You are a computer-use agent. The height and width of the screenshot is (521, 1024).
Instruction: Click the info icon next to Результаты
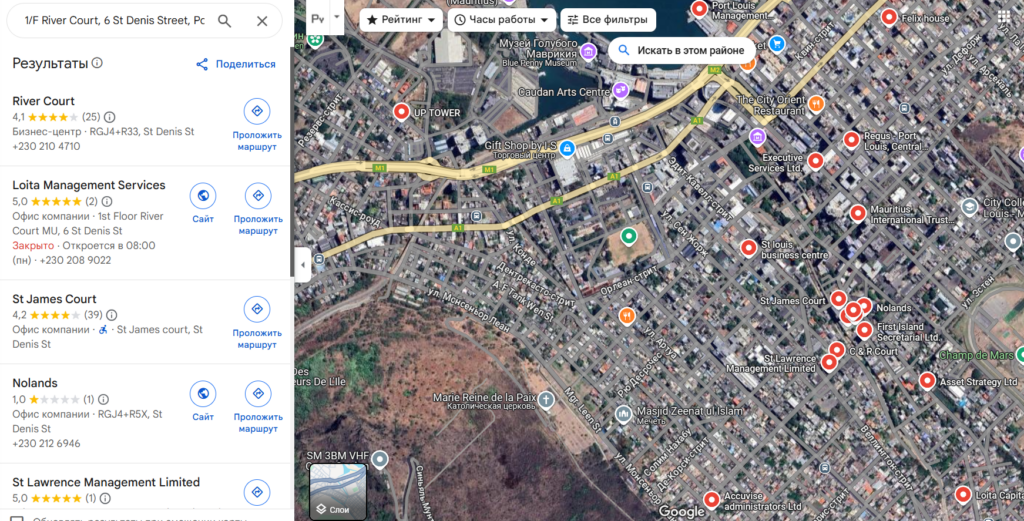click(x=97, y=63)
